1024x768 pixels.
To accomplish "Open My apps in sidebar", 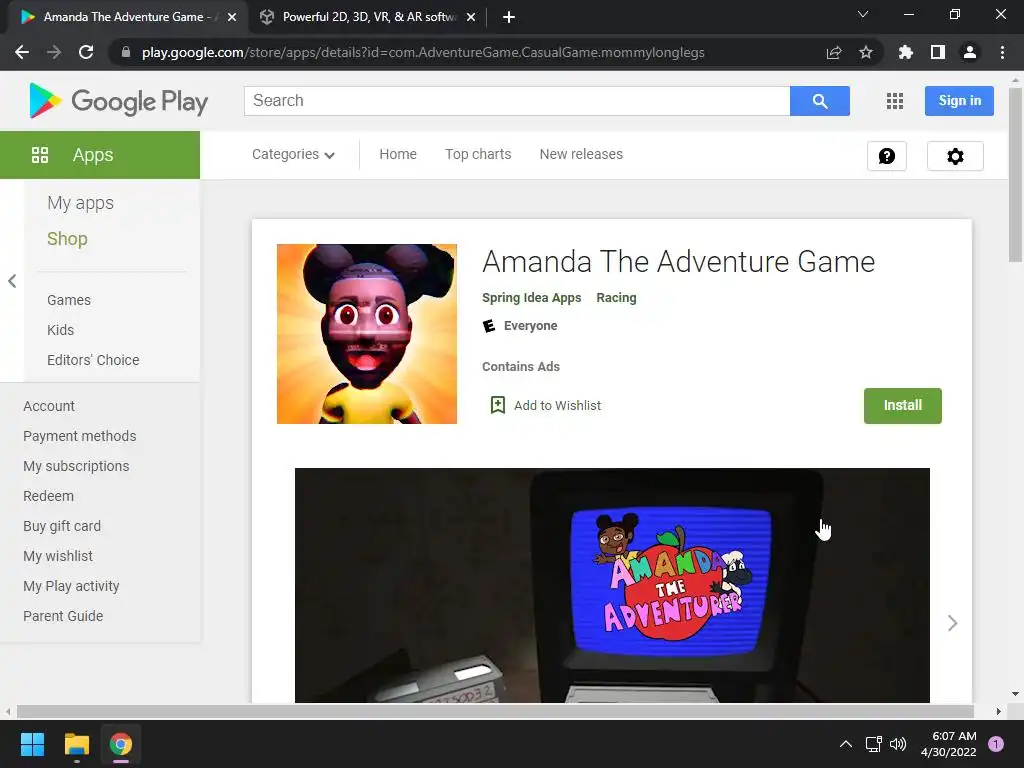I will point(80,203).
